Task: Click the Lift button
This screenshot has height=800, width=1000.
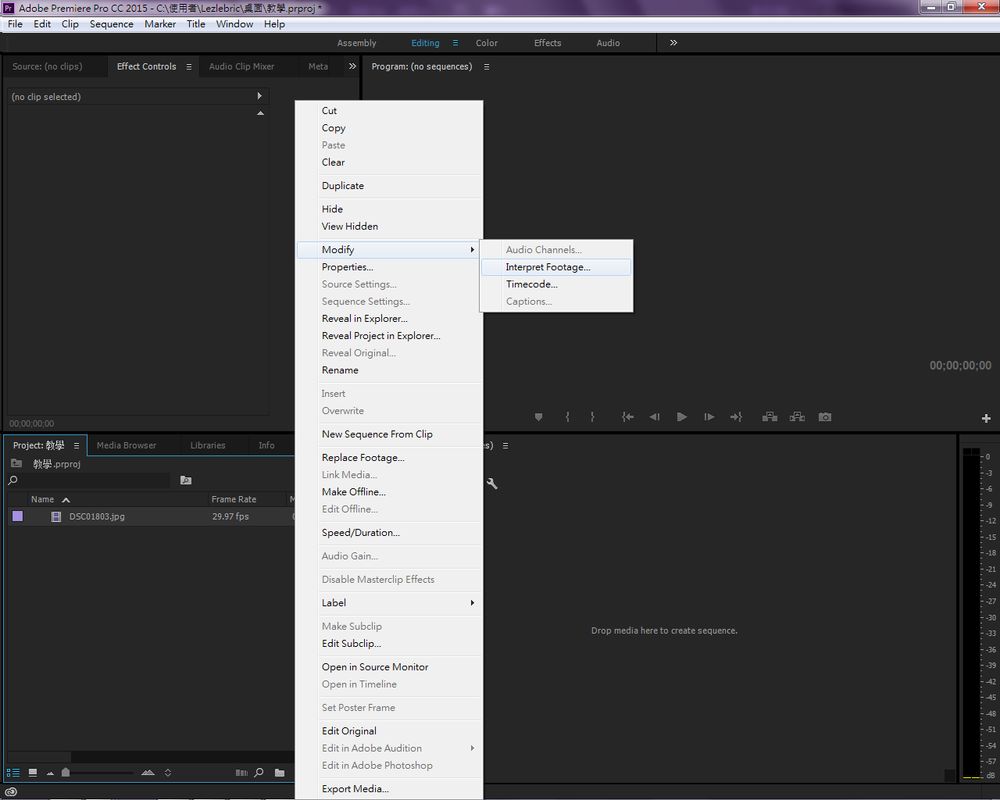Action: click(770, 417)
